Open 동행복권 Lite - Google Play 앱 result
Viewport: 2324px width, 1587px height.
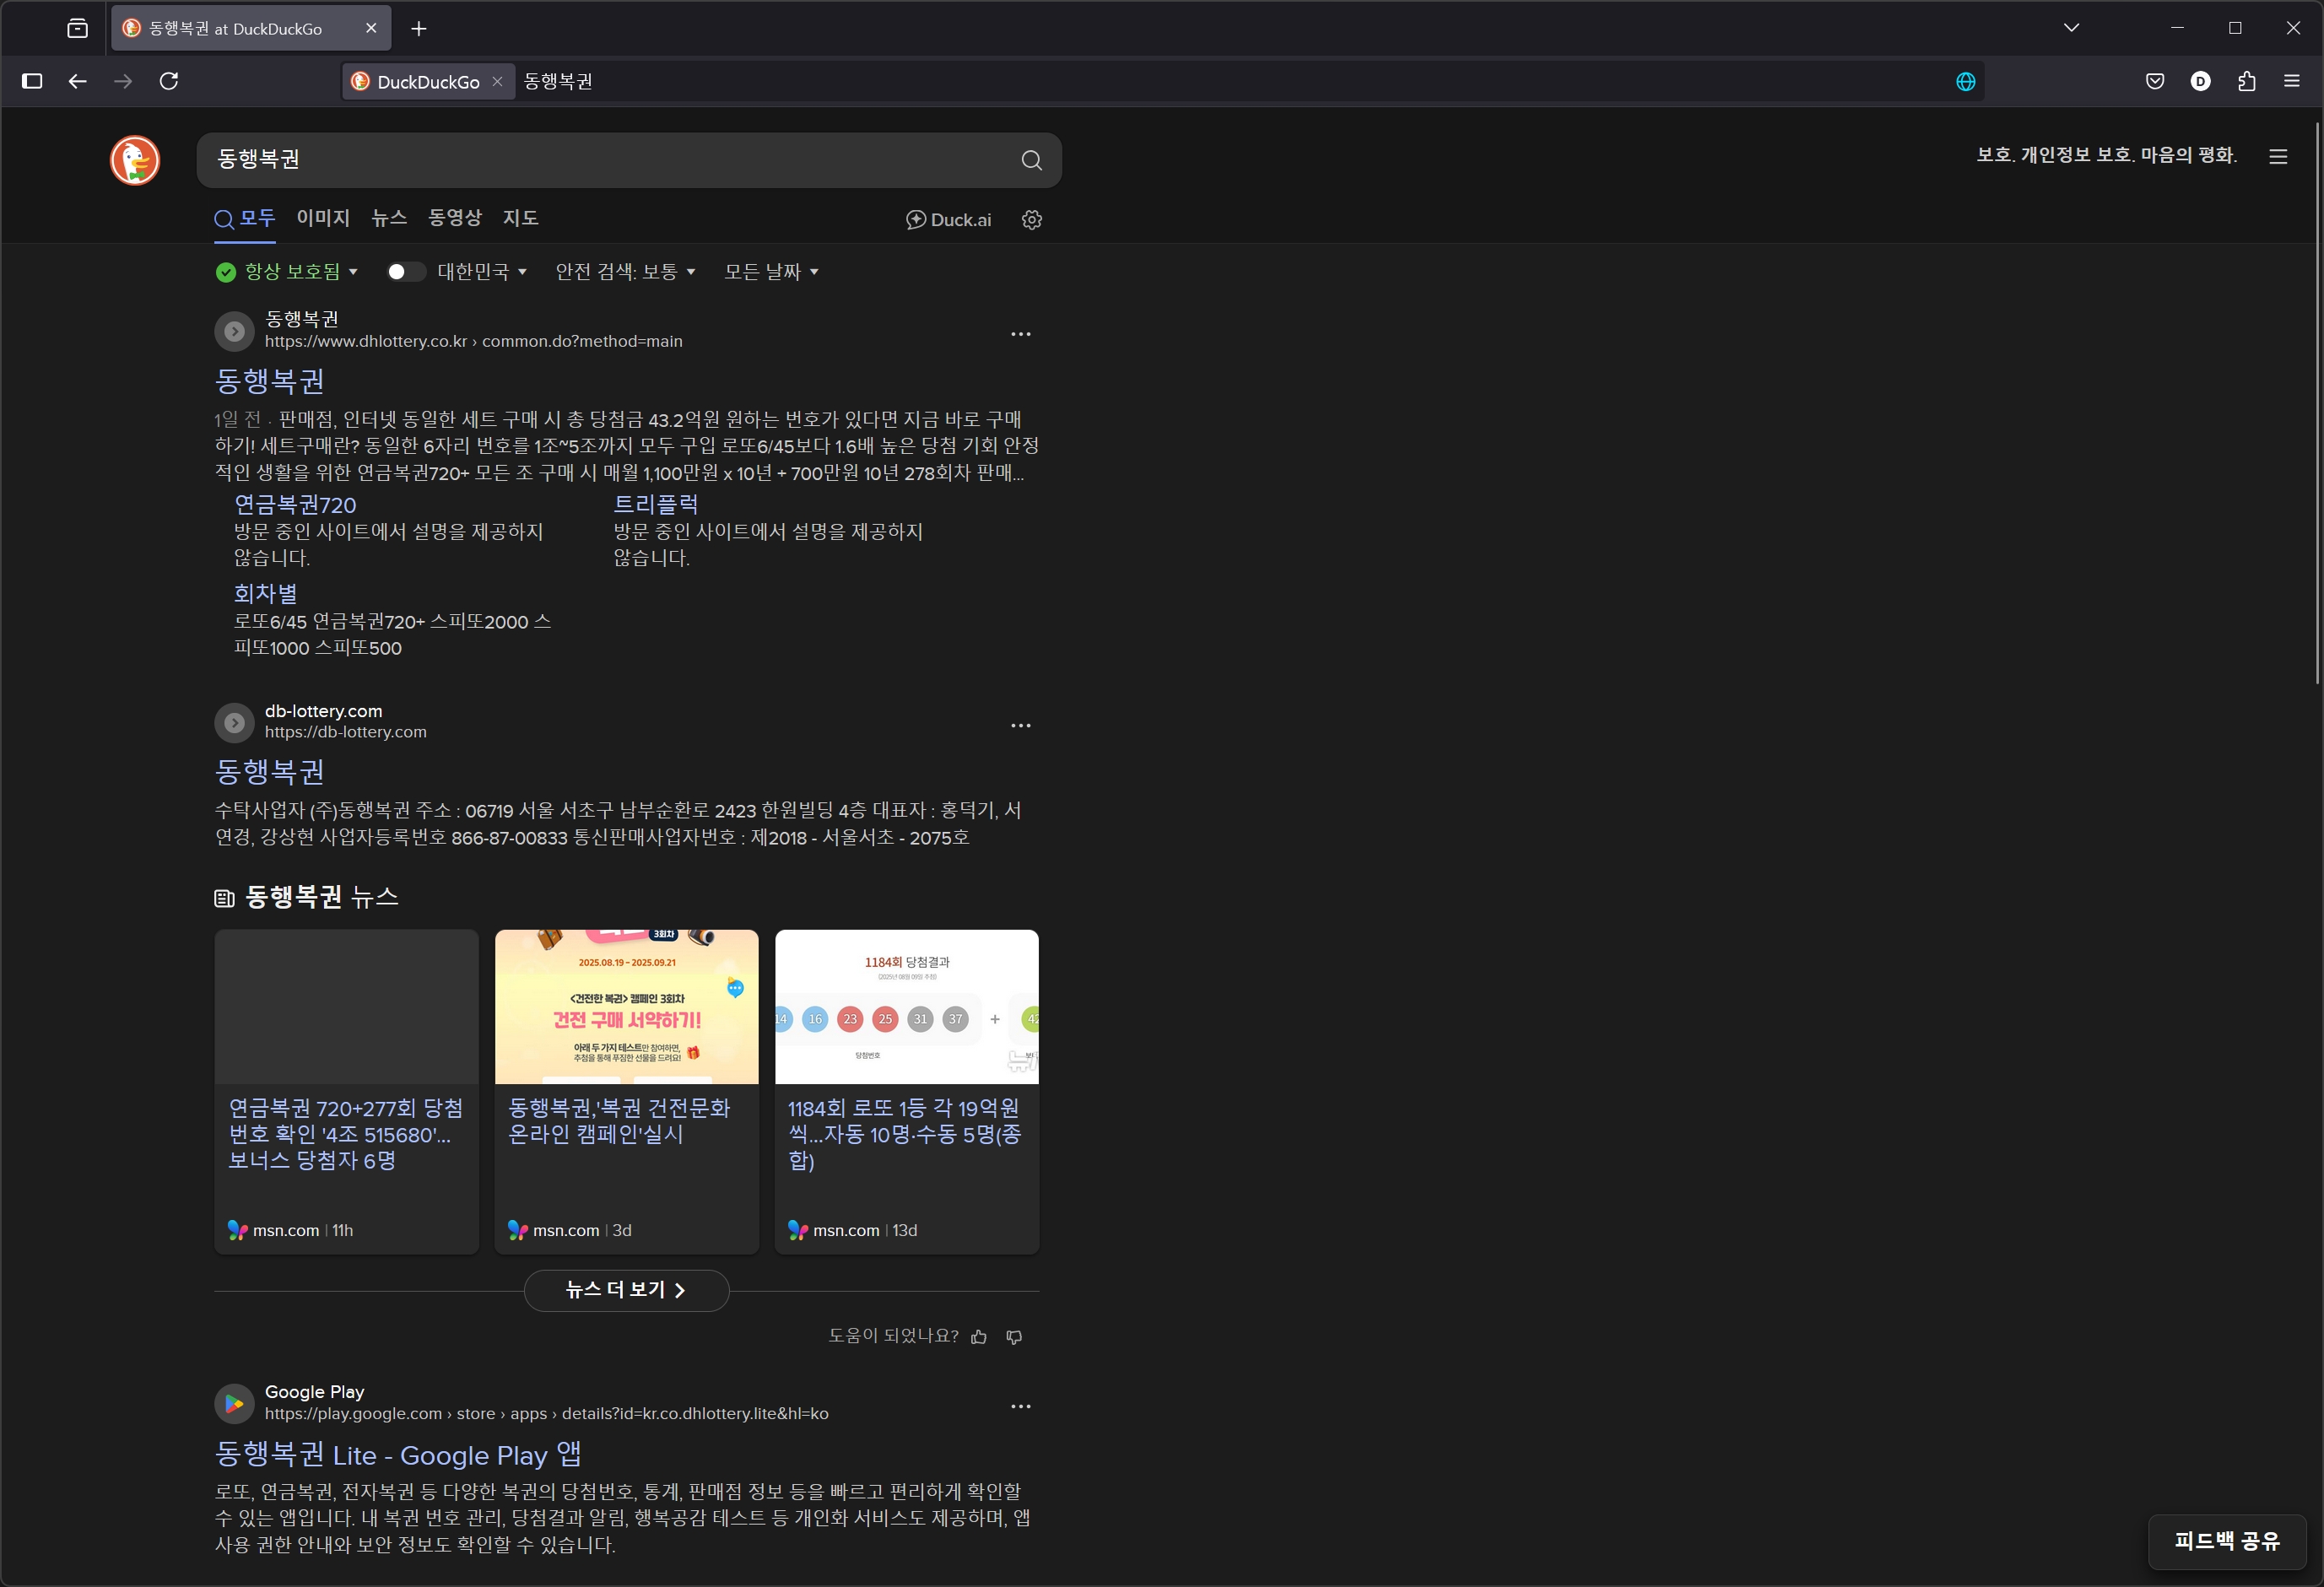click(398, 1455)
